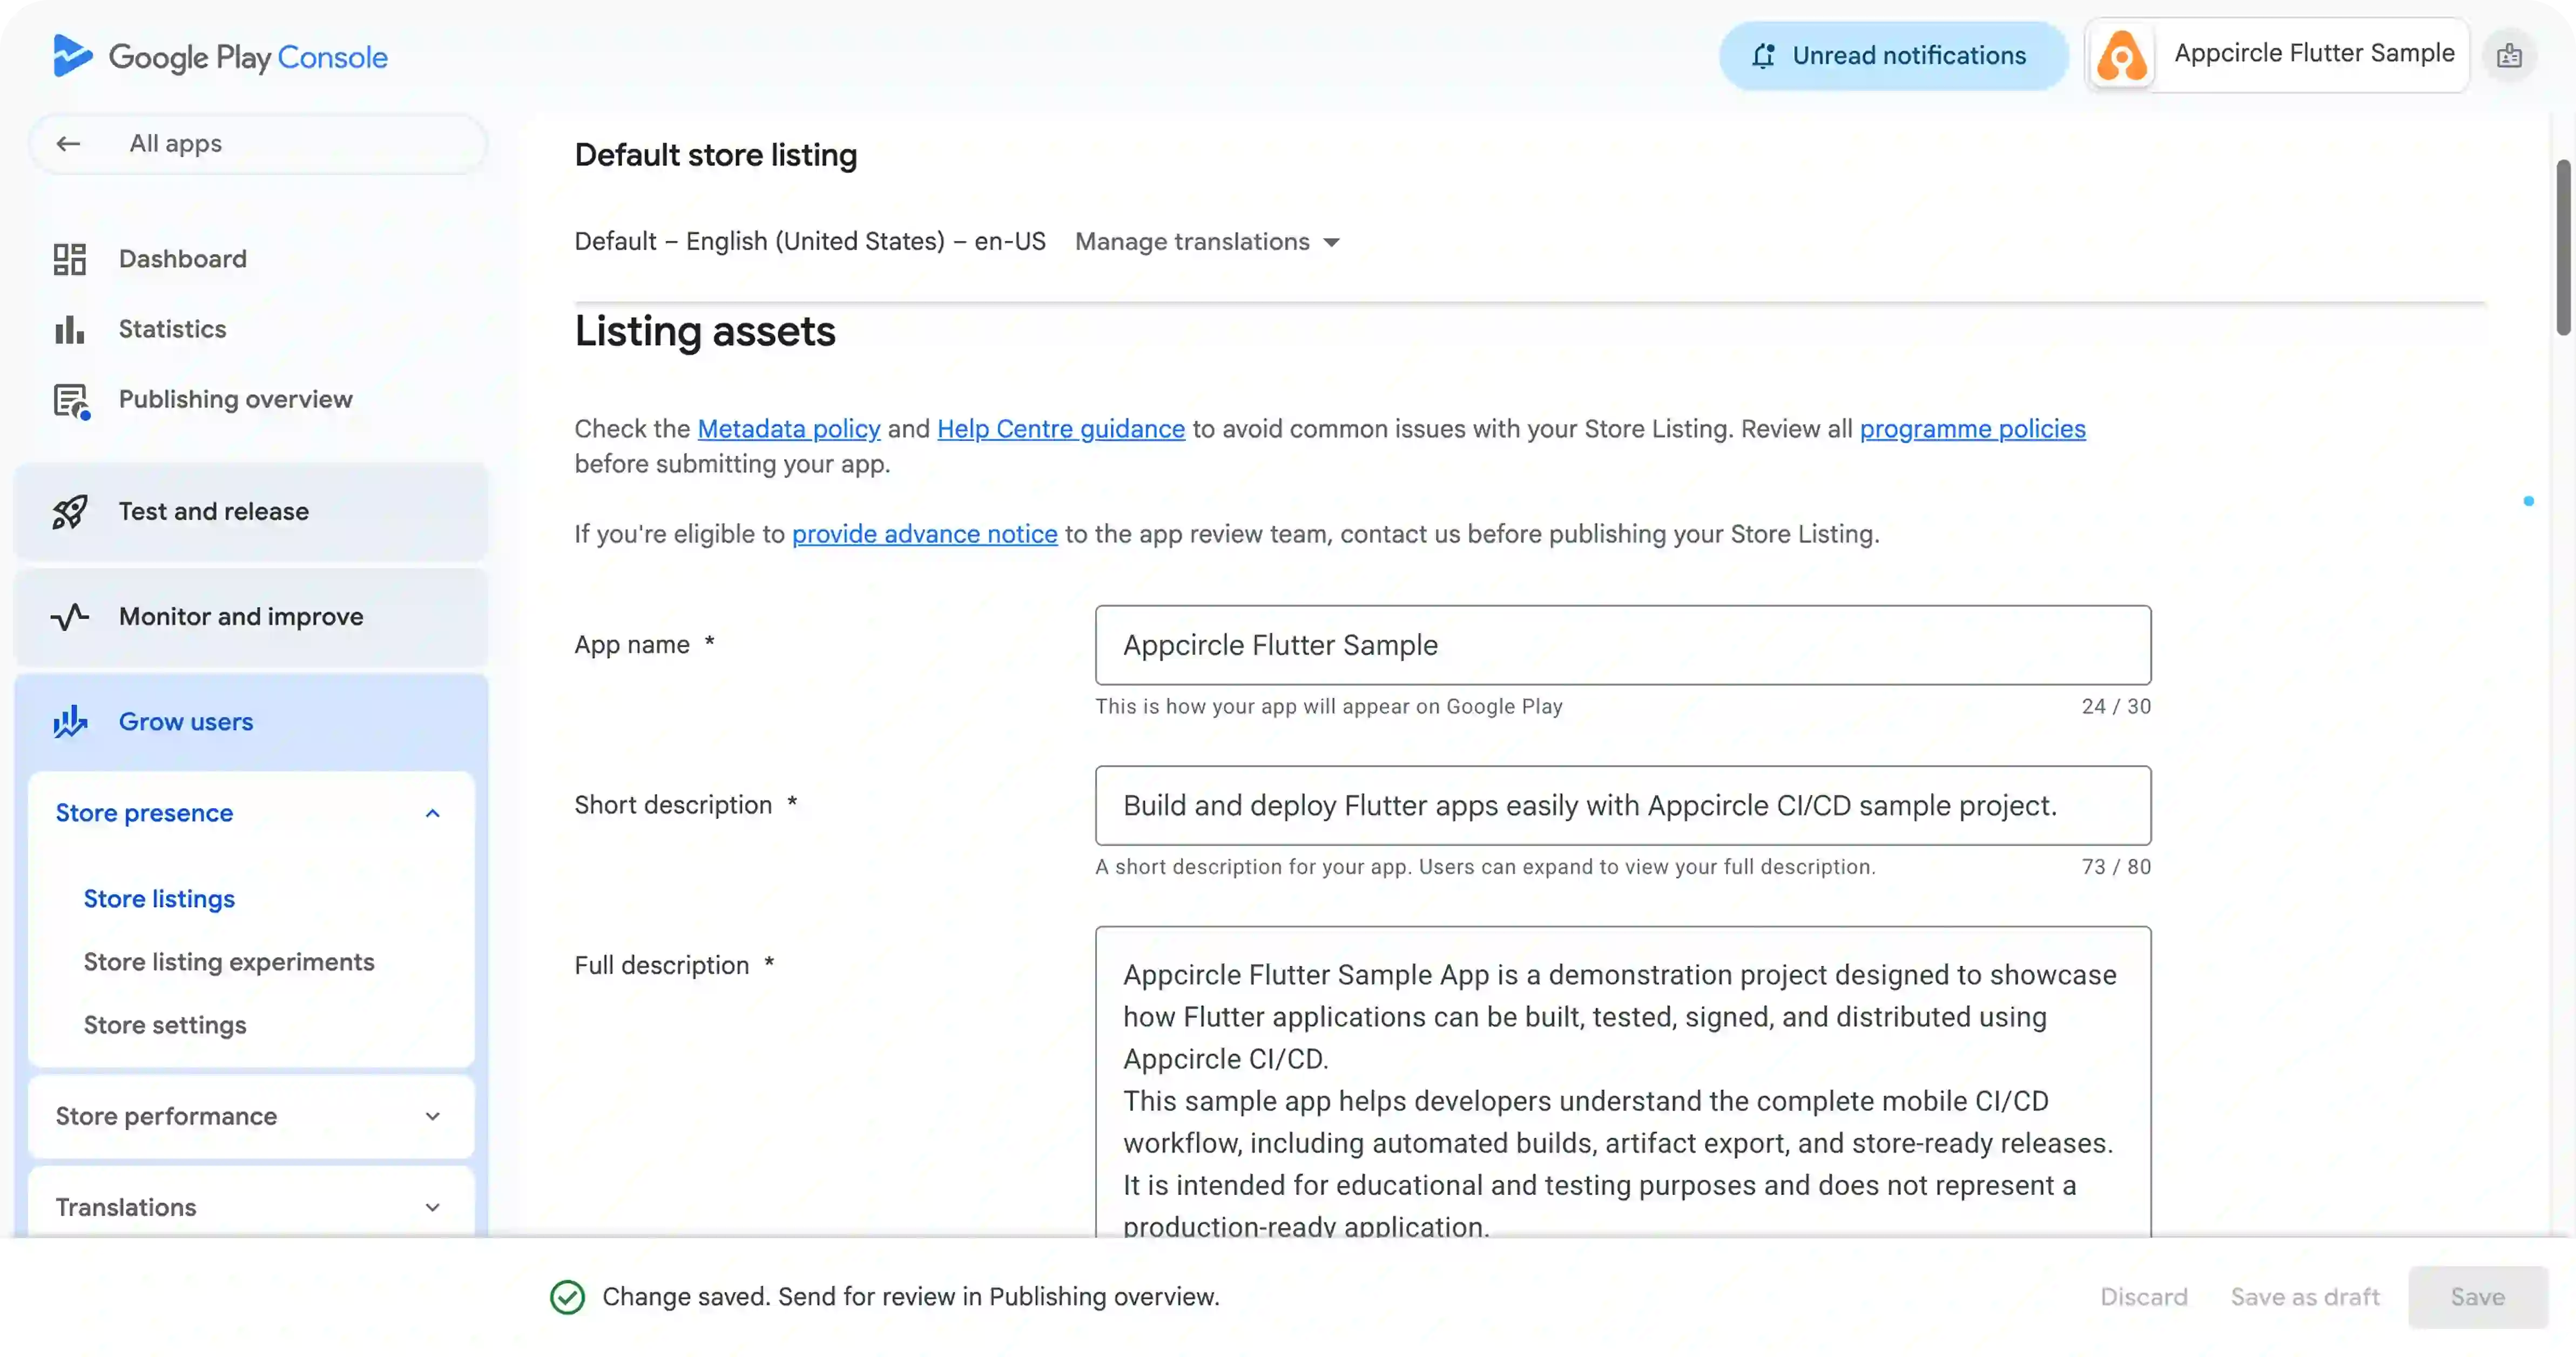Click the Save as draft button
Image resolution: width=2576 pixels, height=1357 pixels.
coord(2304,1297)
